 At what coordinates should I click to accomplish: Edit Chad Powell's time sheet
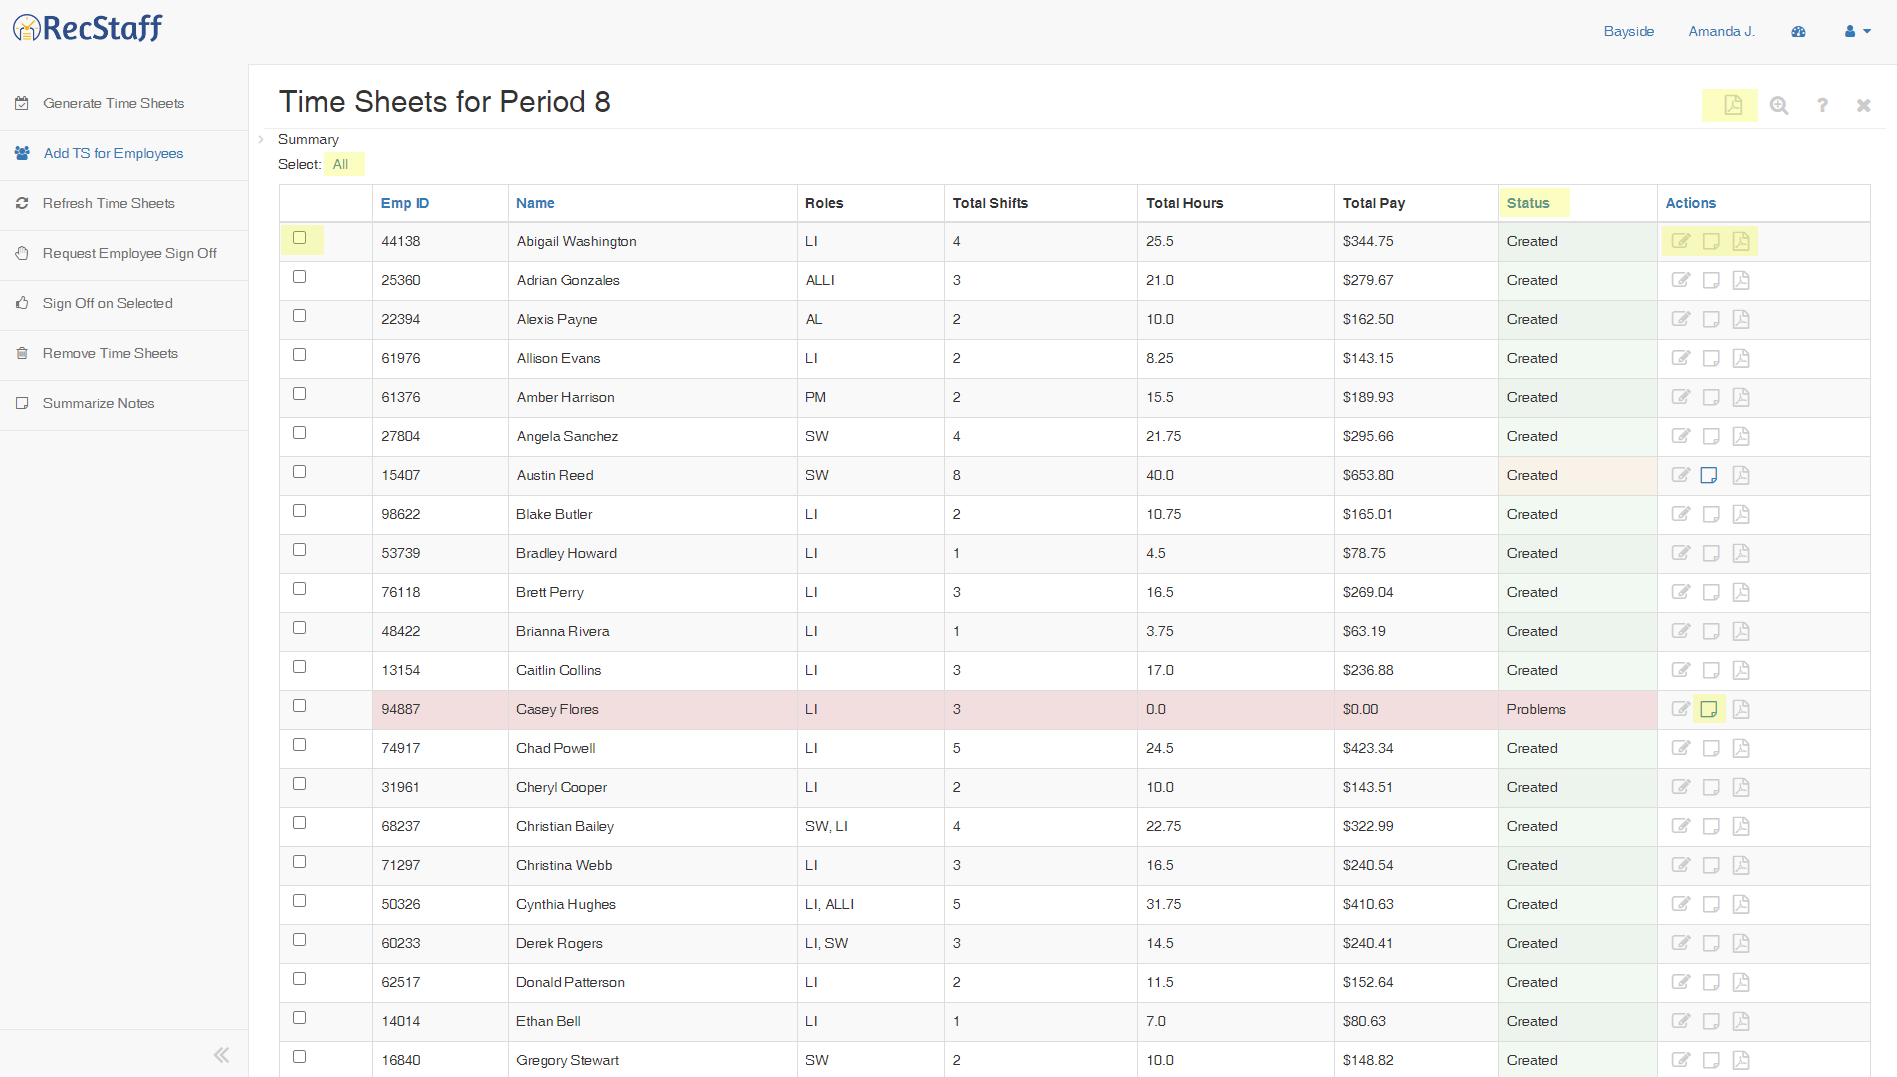point(1681,748)
